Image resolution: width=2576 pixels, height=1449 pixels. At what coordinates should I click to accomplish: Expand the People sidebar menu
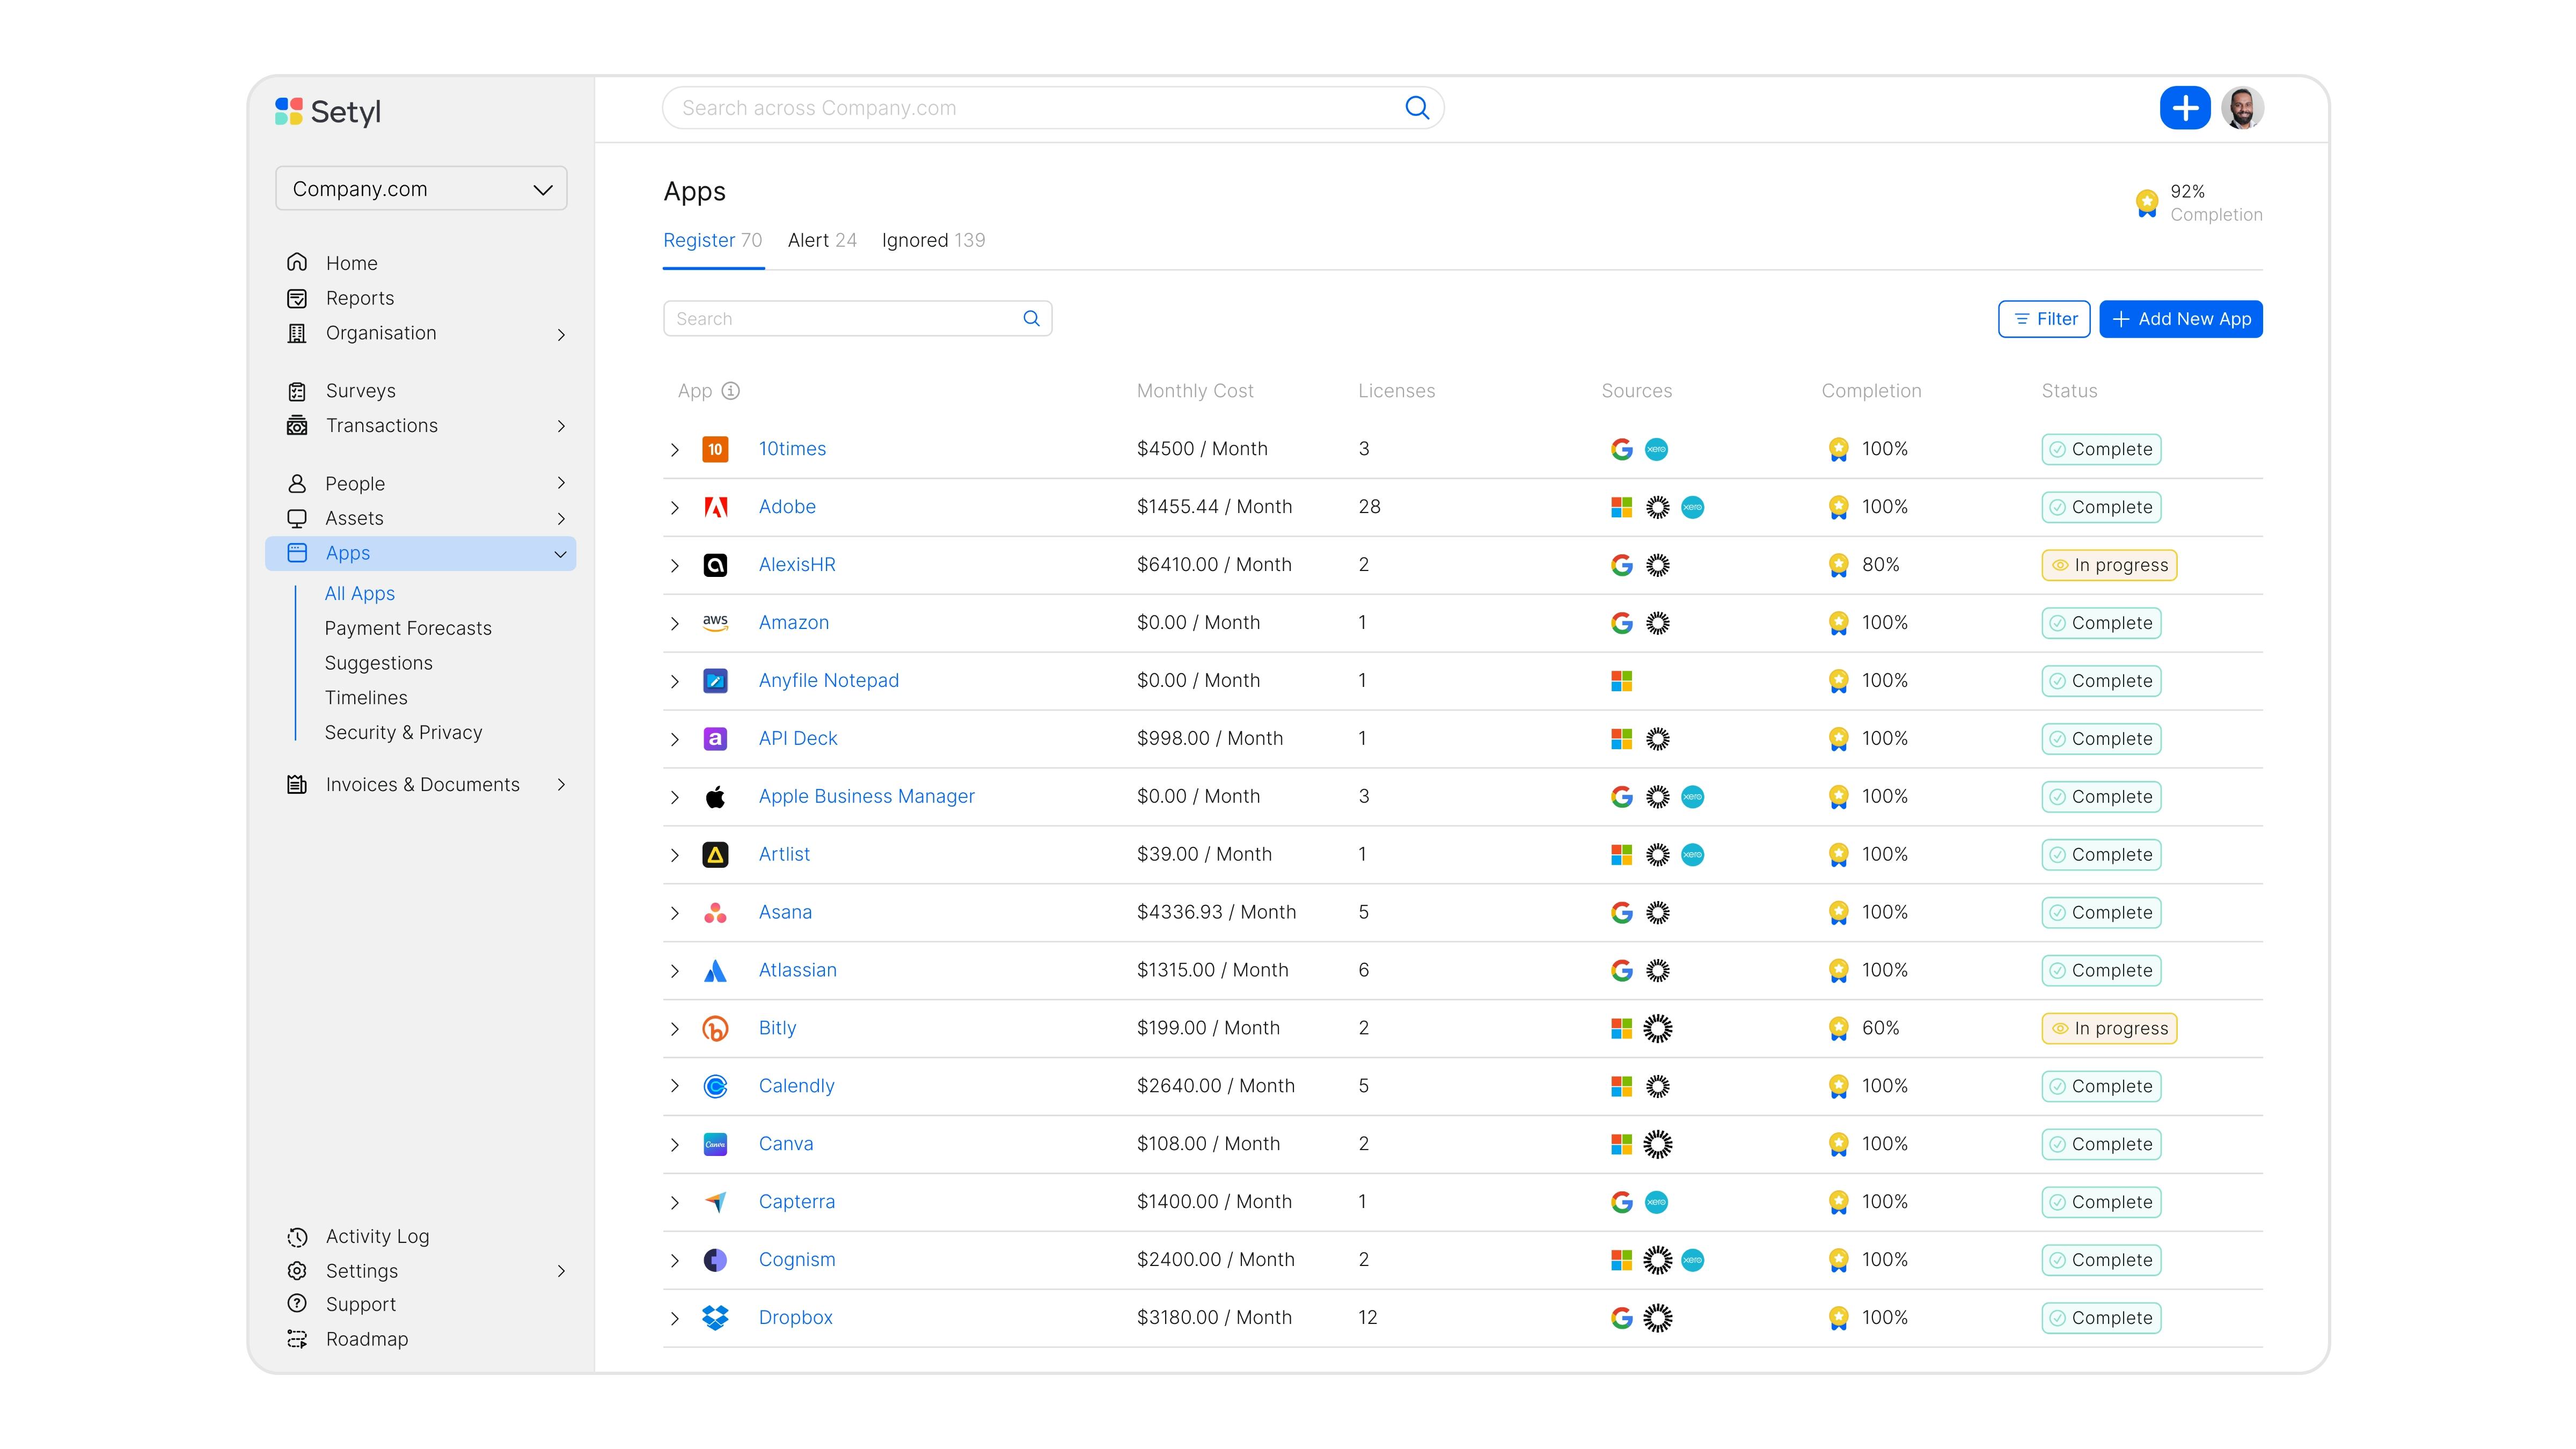click(561, 483)
